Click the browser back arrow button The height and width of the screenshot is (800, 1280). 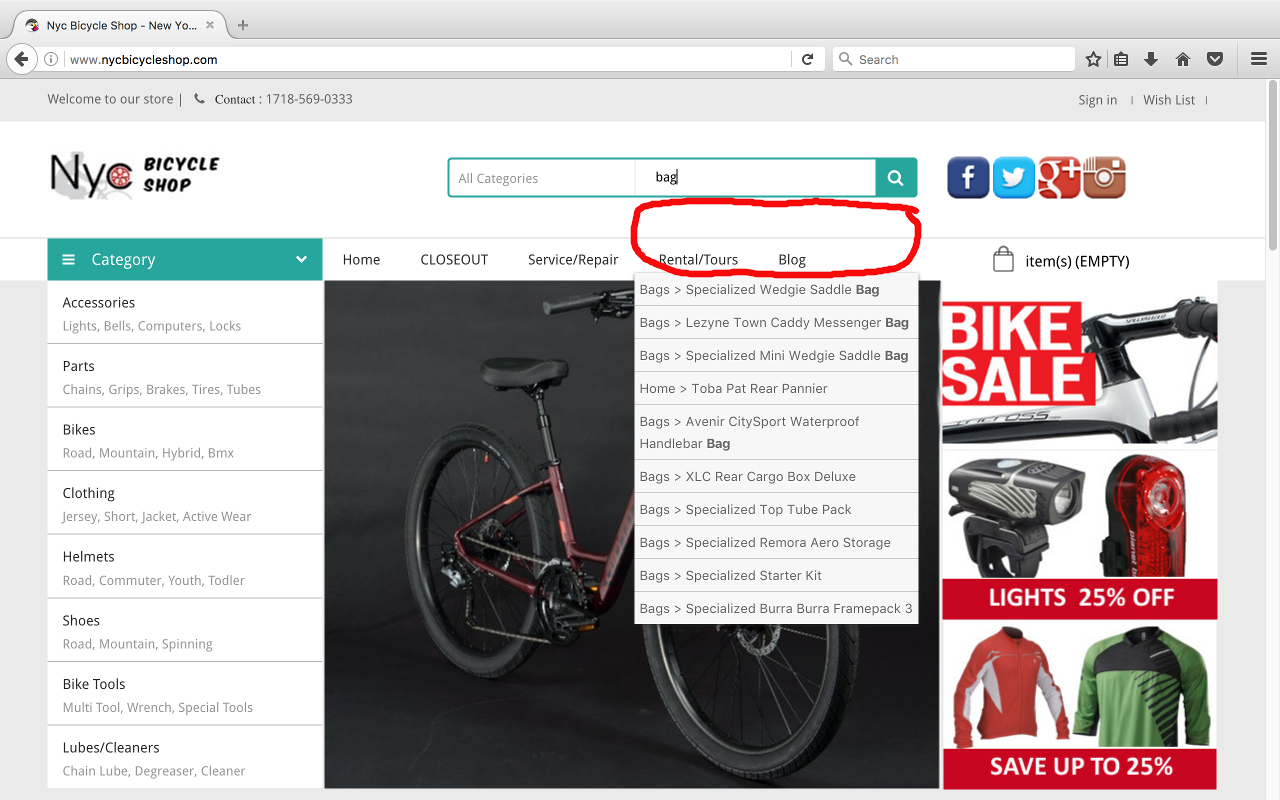click(x=21, y=59)
